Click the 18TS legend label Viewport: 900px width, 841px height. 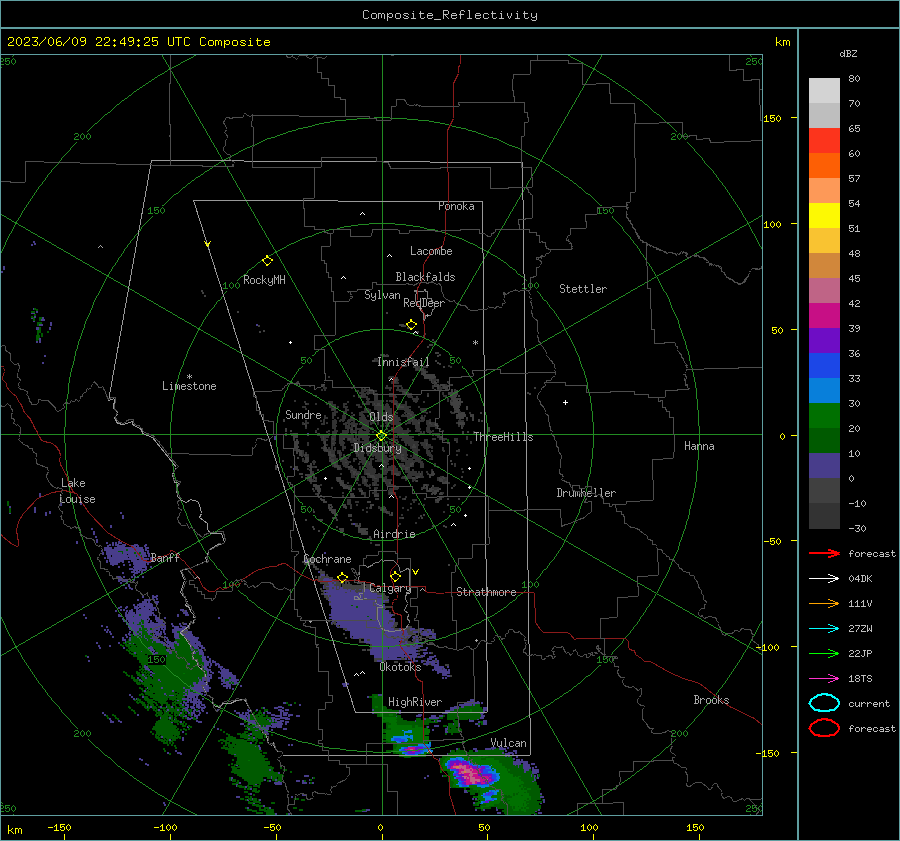coord(860,679)
